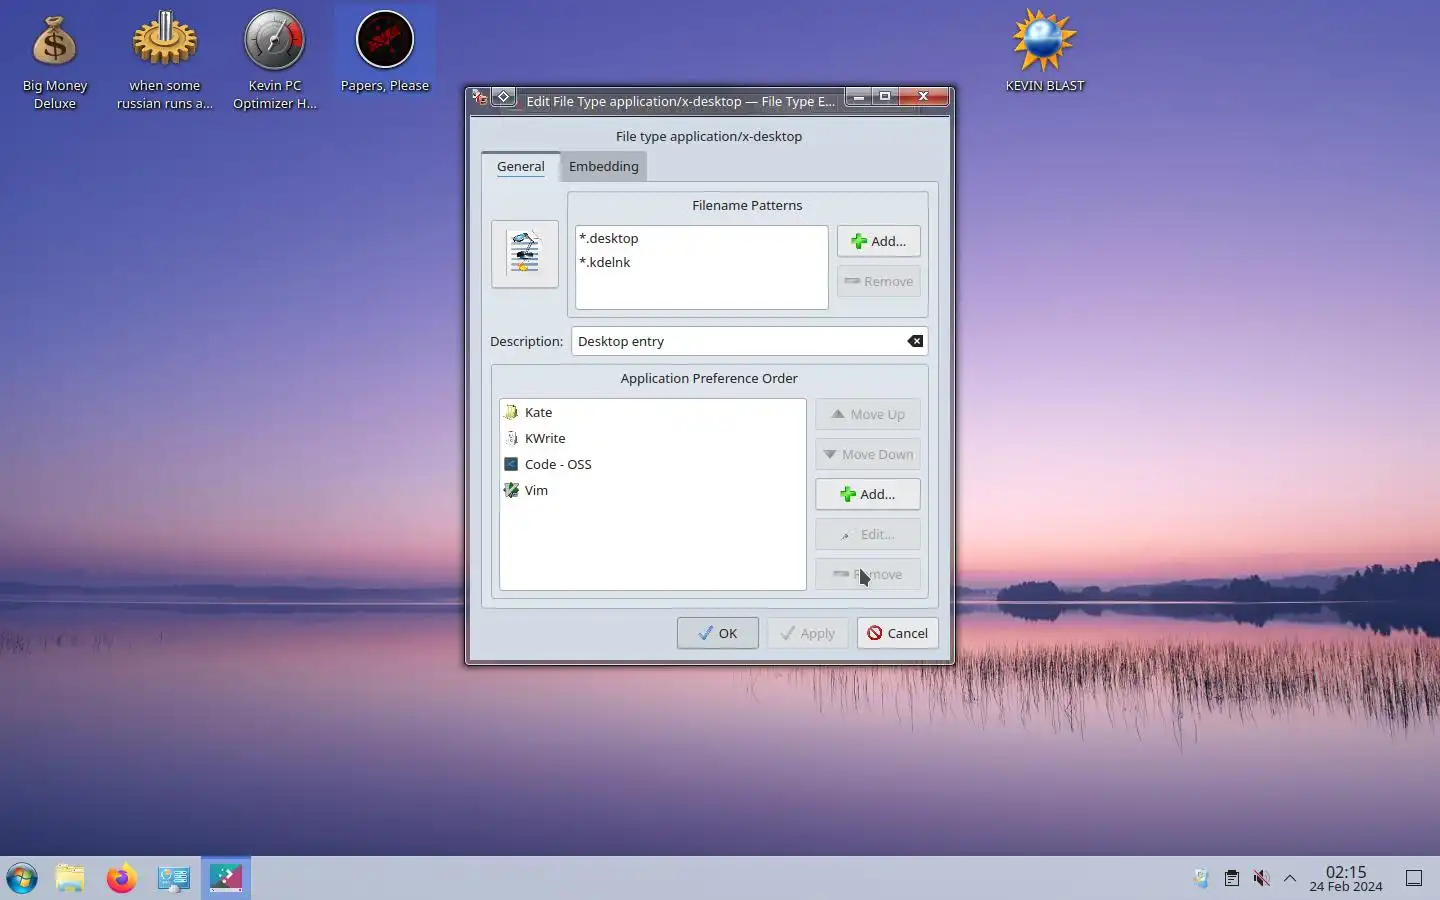This screenshot has height=900, width=1440.
Task: Select Code - OSS in the application list
Action: tap(652, 464)
